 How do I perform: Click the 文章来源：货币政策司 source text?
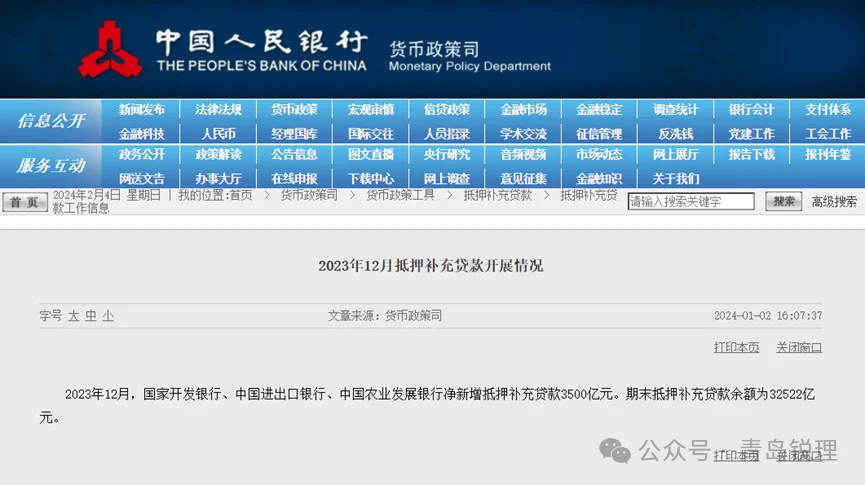(x=385, y=316)
